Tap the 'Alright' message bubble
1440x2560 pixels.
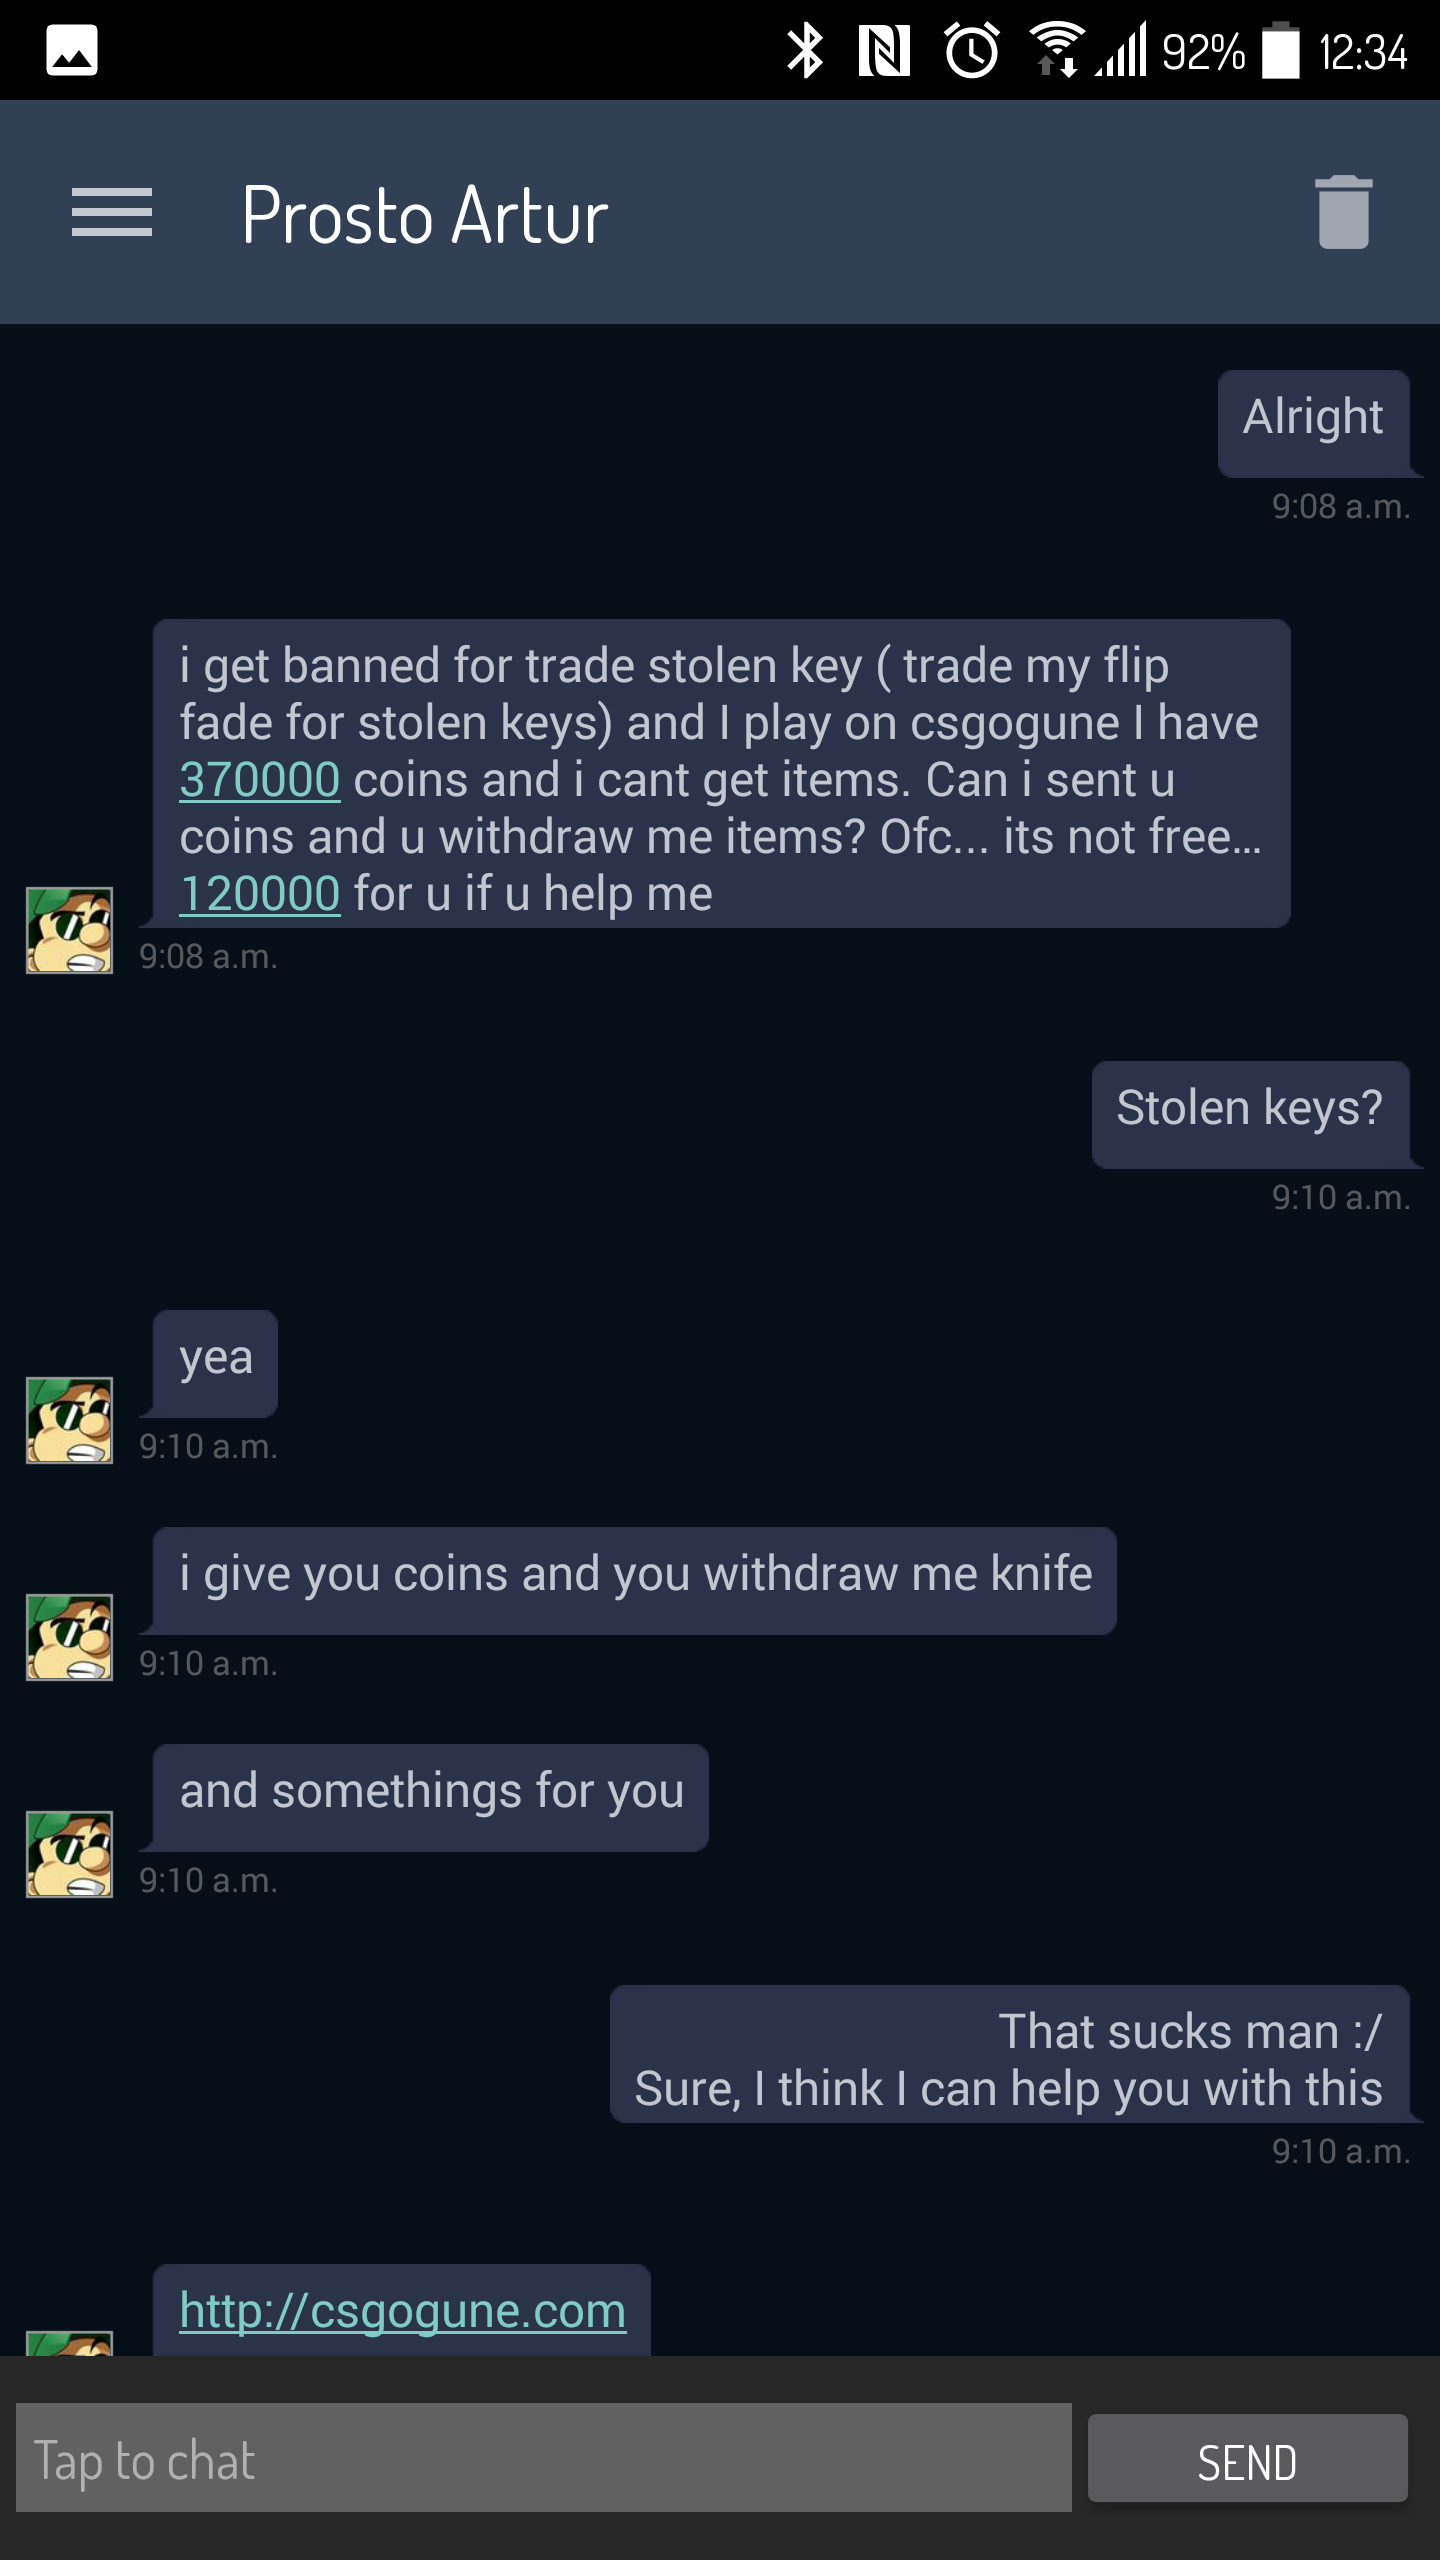coord(1313,418)
